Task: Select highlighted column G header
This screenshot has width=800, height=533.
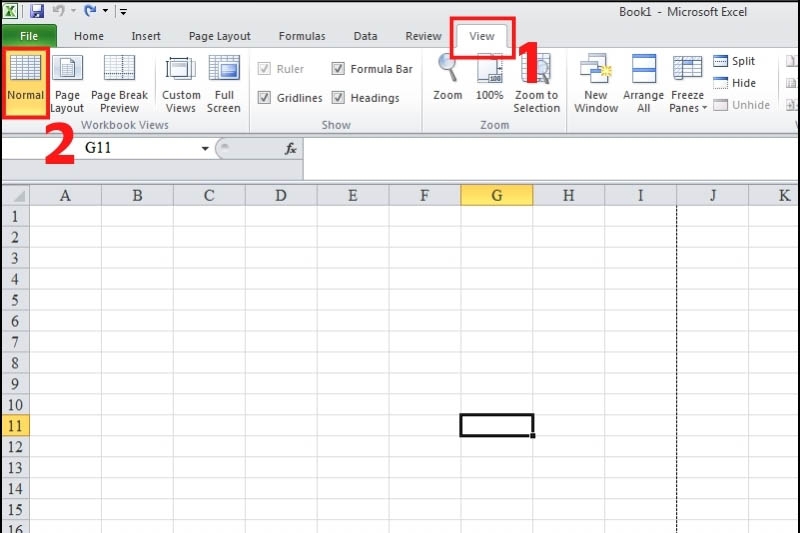Action: pyautogui.click(x=497, y=195)
